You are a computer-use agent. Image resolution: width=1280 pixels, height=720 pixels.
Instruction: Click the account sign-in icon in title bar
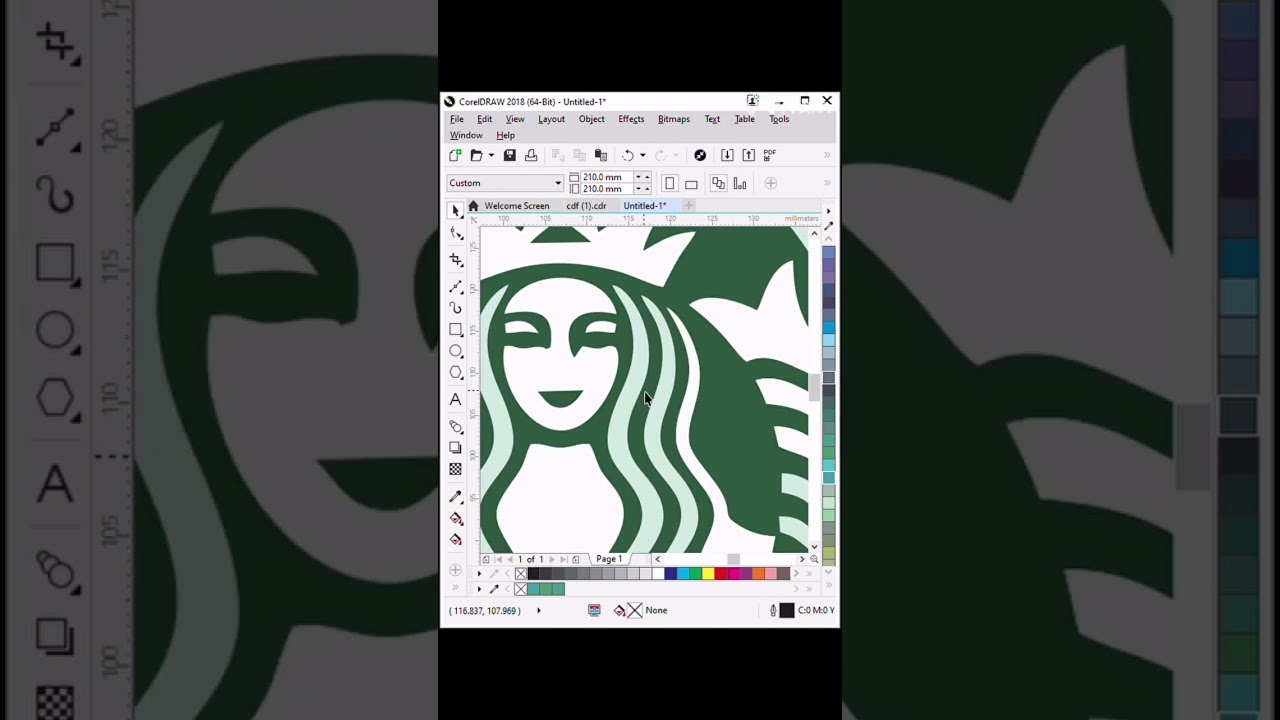tap(752, 101)
